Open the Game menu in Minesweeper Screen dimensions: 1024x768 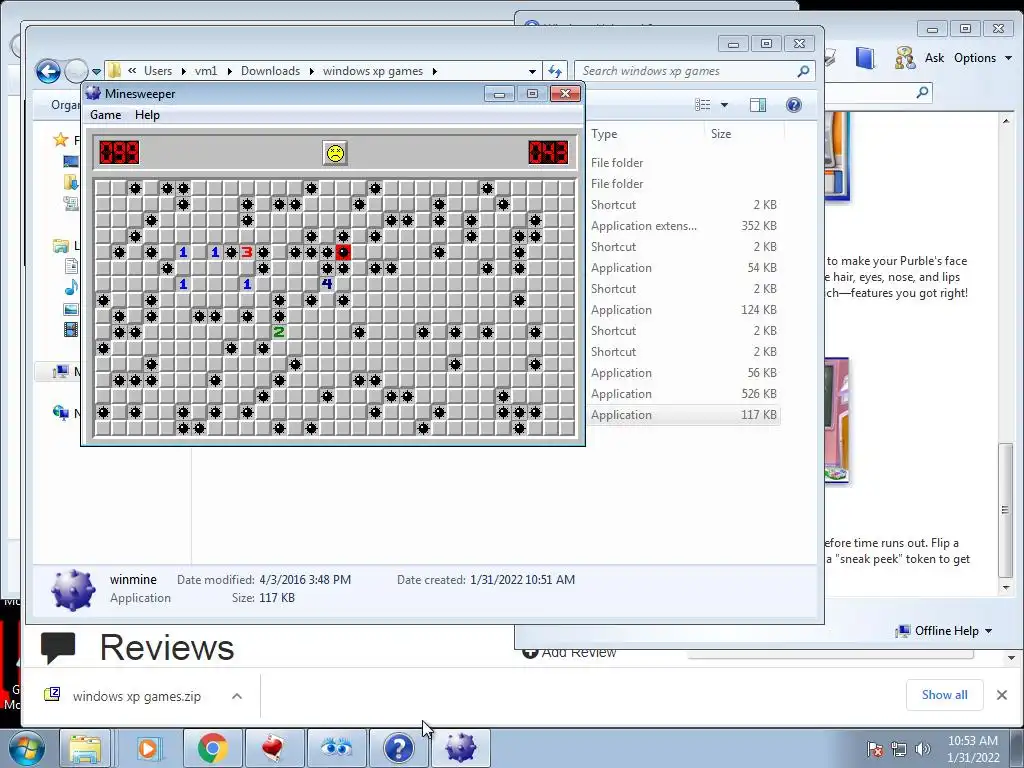[x=106, y=115]
